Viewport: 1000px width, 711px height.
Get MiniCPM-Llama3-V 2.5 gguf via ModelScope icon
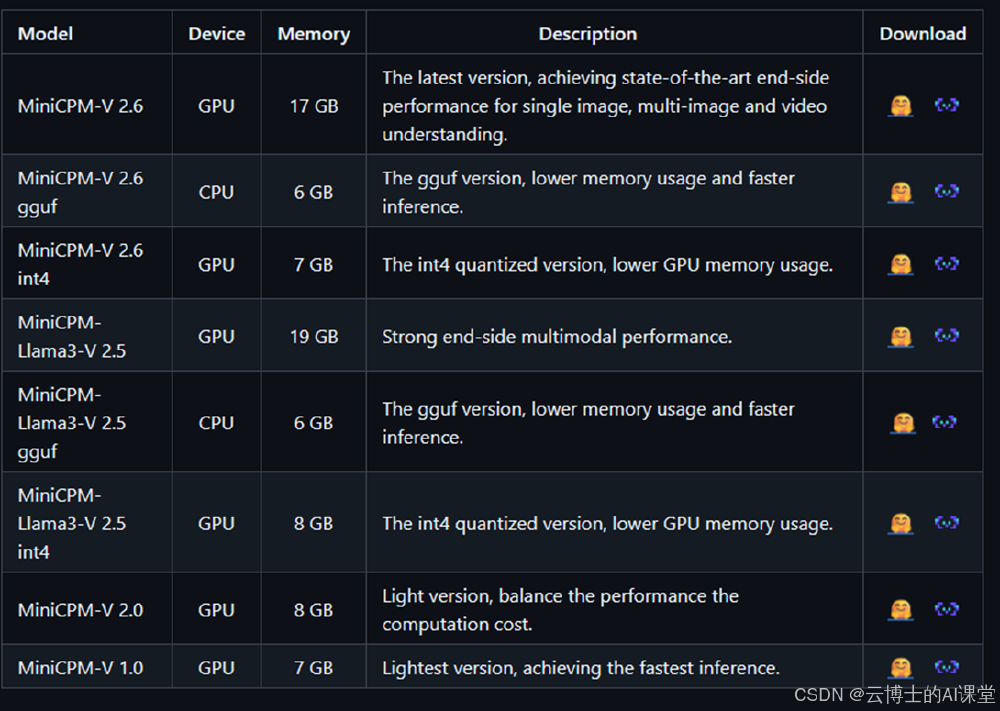945,422
